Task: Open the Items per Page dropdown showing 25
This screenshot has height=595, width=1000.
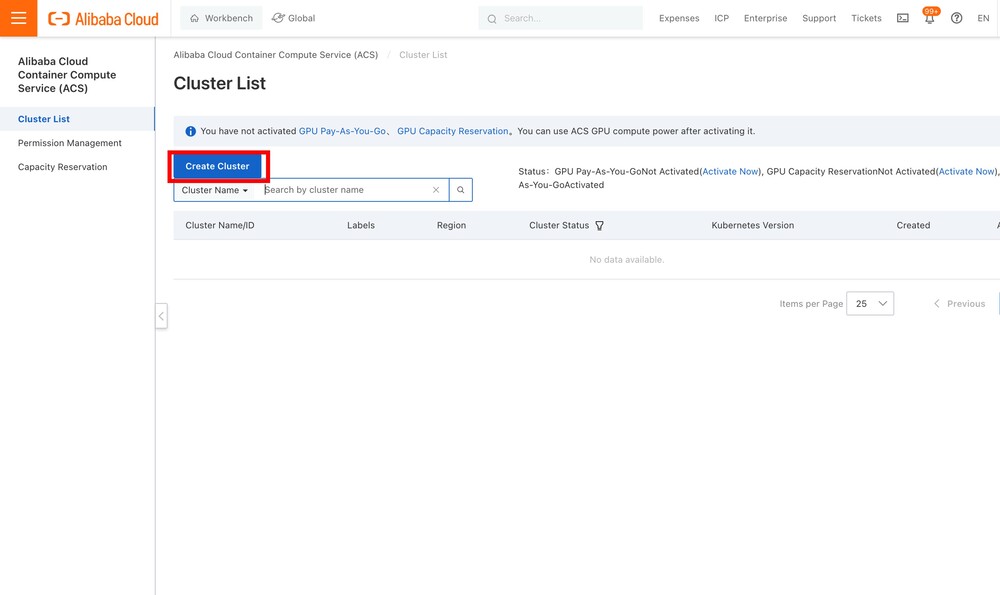Action: [870, 304]
